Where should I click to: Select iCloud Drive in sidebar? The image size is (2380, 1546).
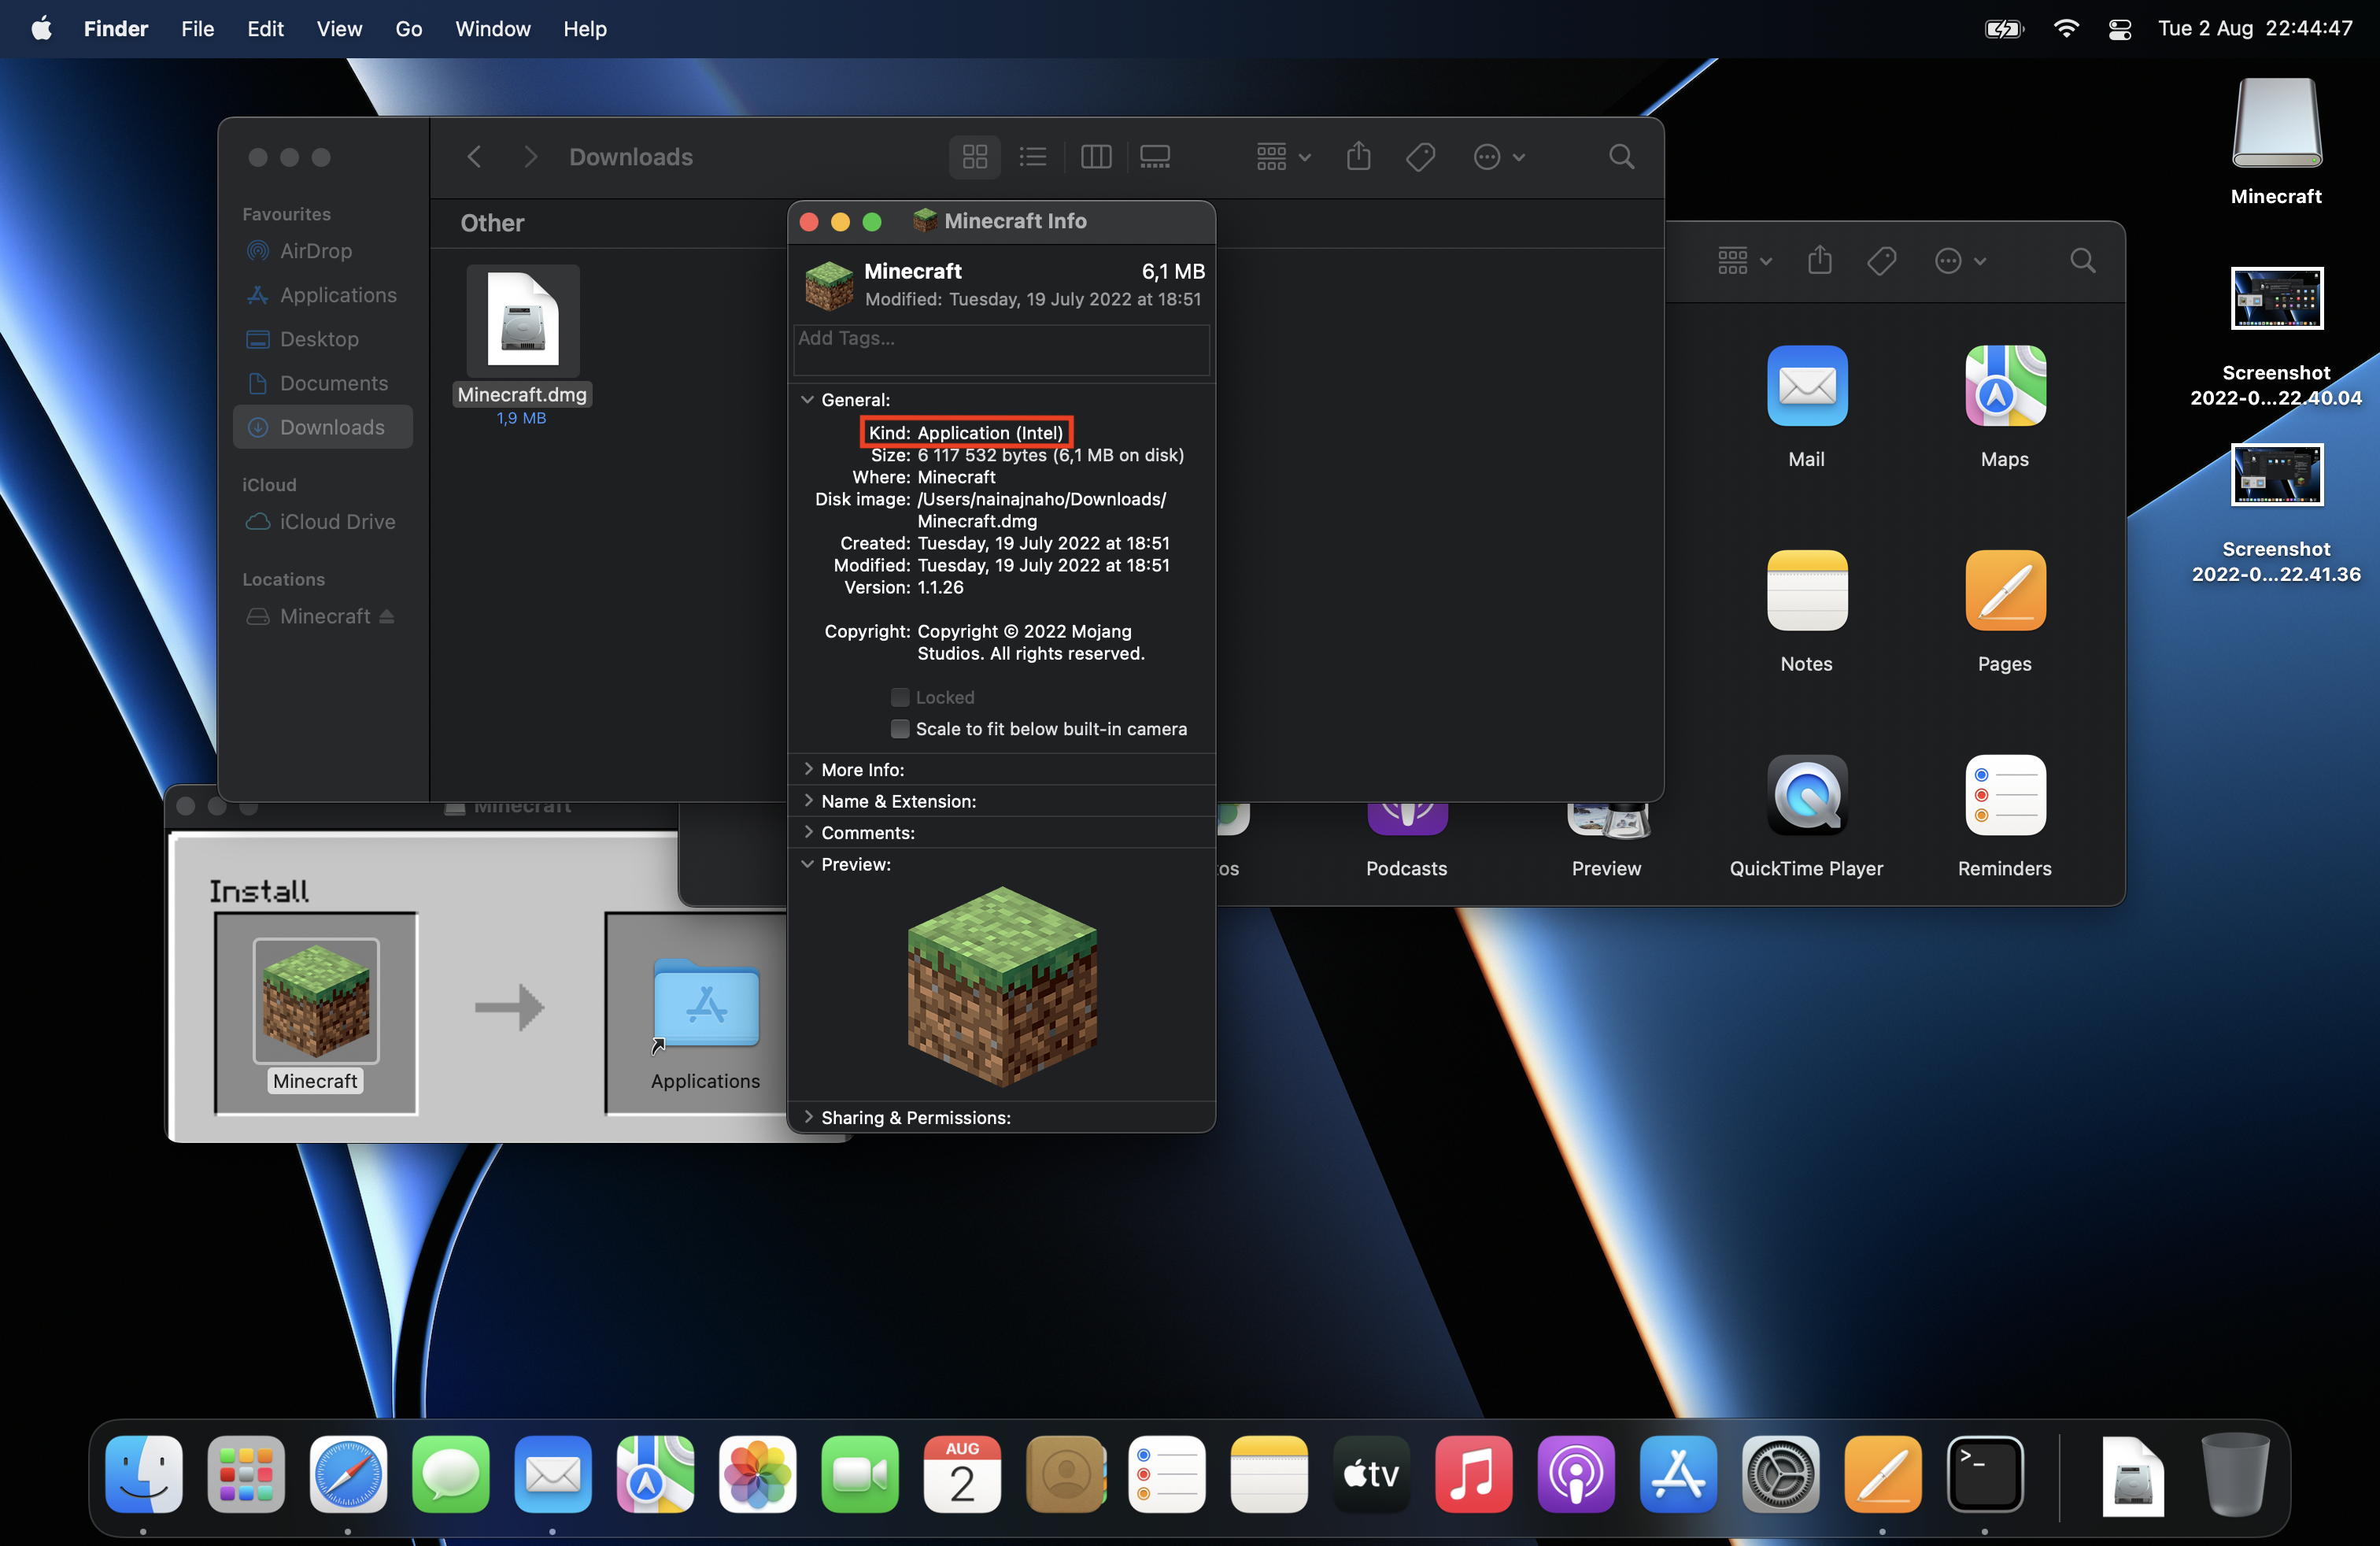337,522
